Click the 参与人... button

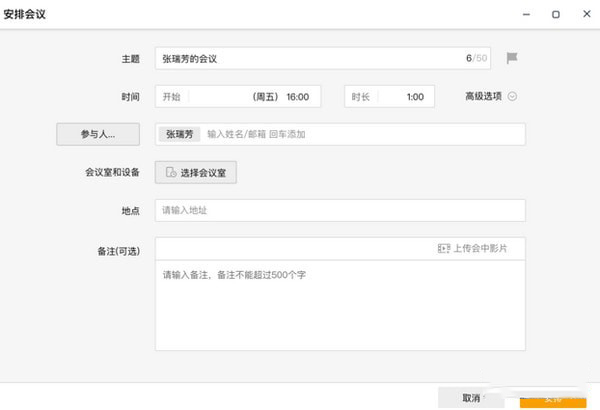pyautogui.click(x=97, y=134)
